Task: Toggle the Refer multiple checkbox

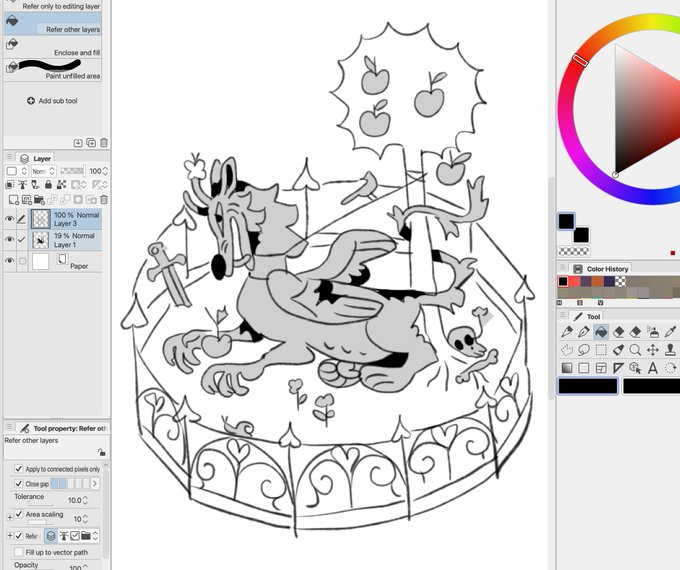Action: [x=19, y=536]
